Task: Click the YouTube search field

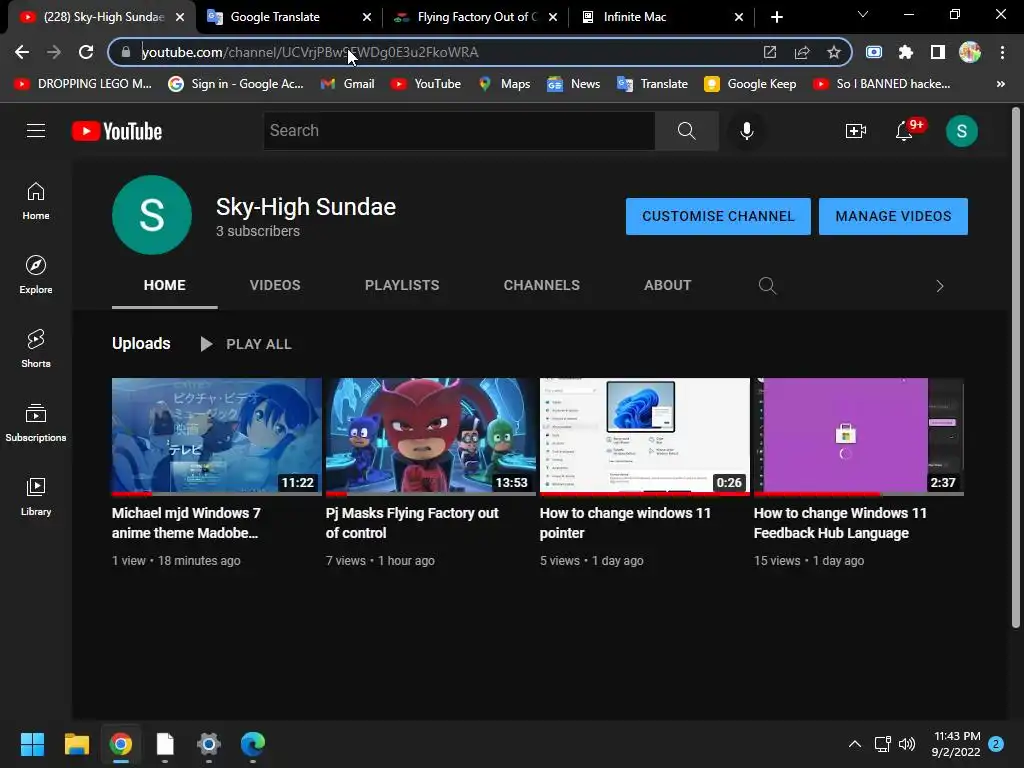Action: click(459, 131)
